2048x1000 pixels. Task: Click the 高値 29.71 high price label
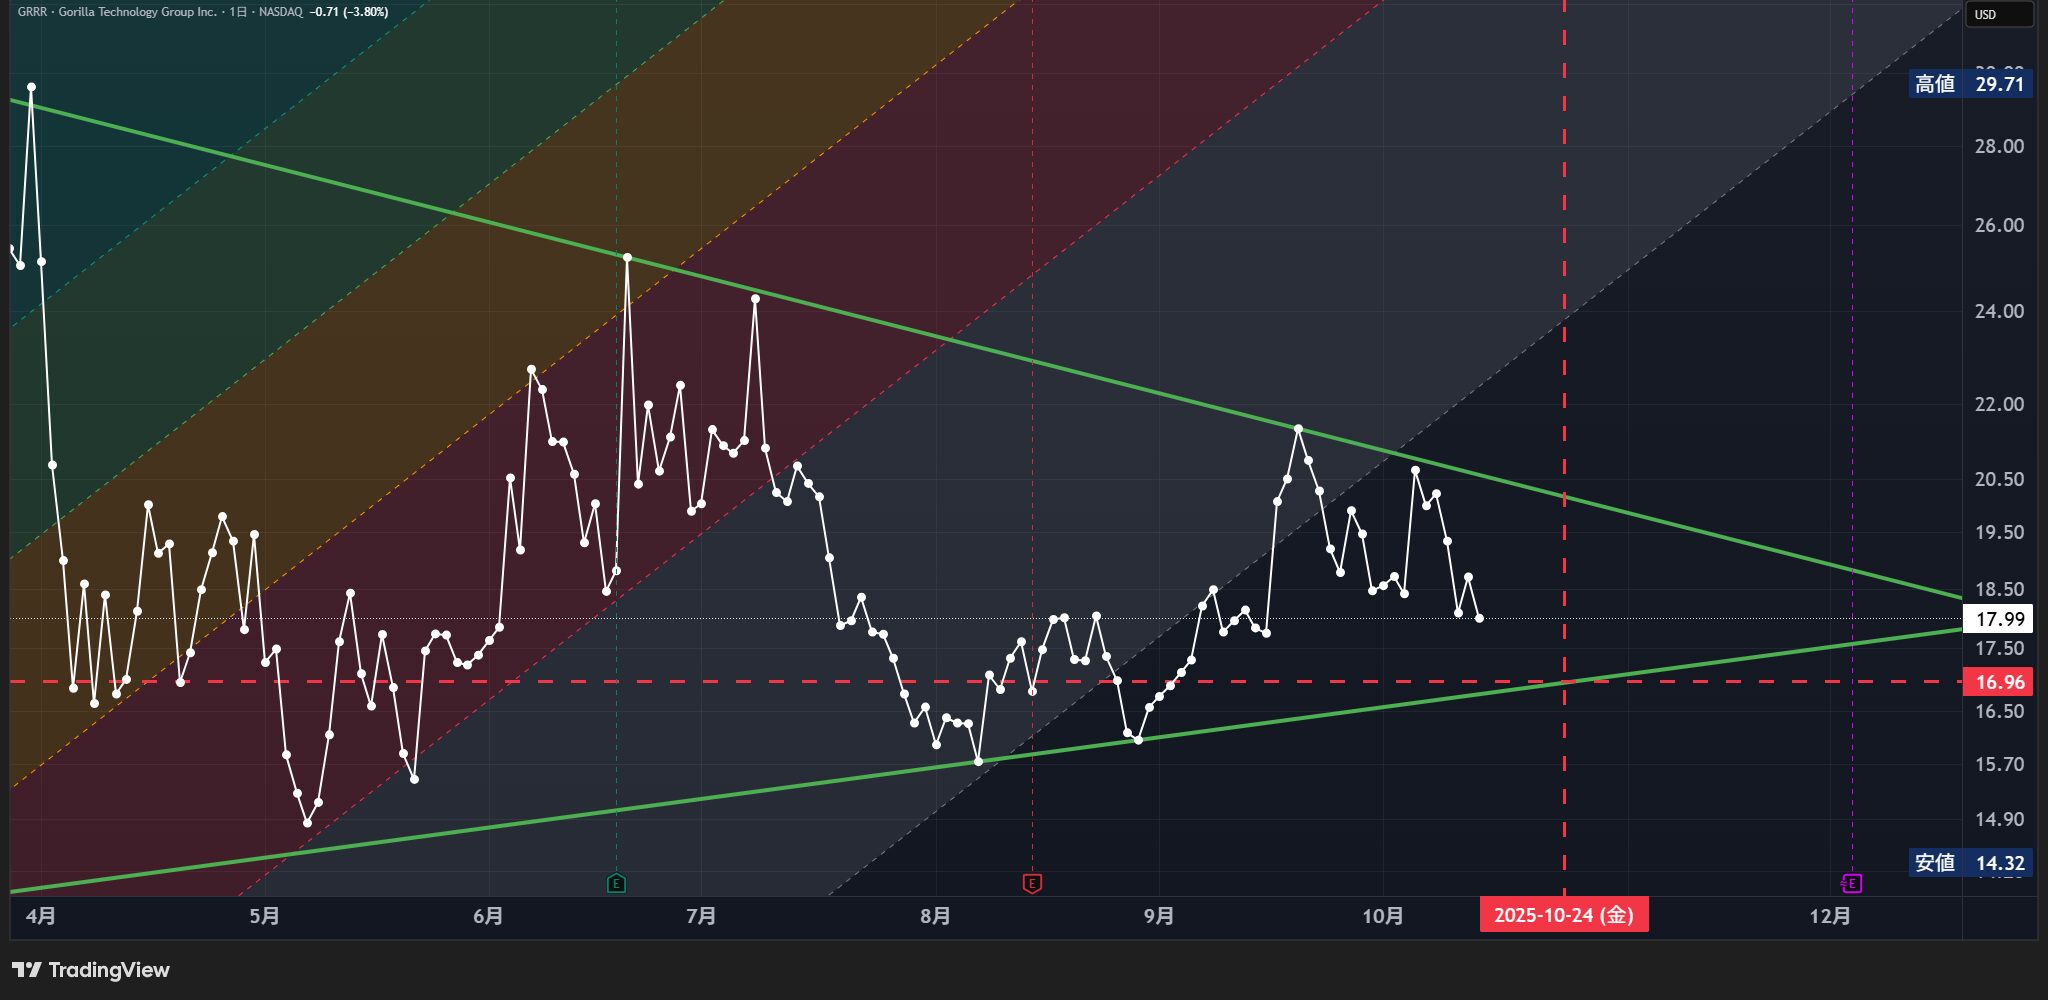click(1970, 84)
